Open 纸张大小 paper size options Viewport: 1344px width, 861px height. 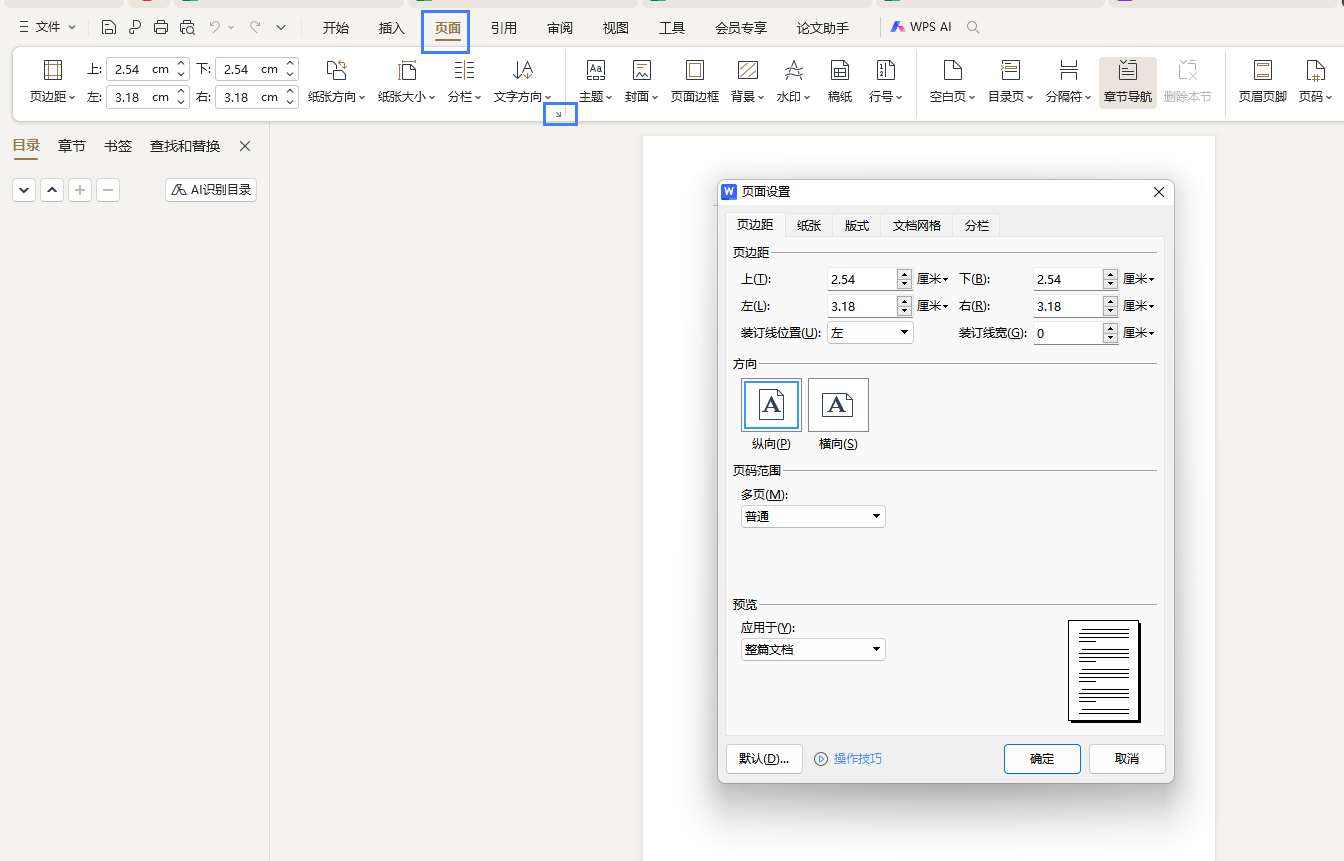407,81
